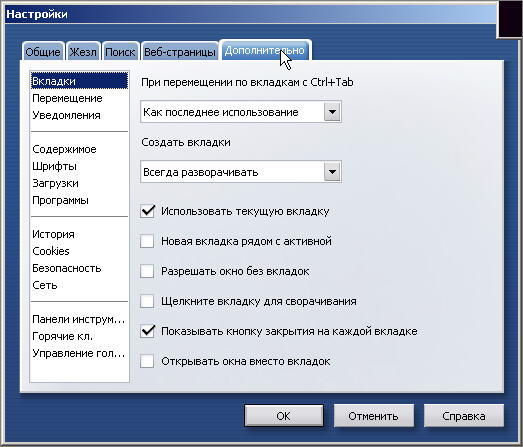523x447 pixels.
Task: Open the Общие tab
Action: point(43,52)
